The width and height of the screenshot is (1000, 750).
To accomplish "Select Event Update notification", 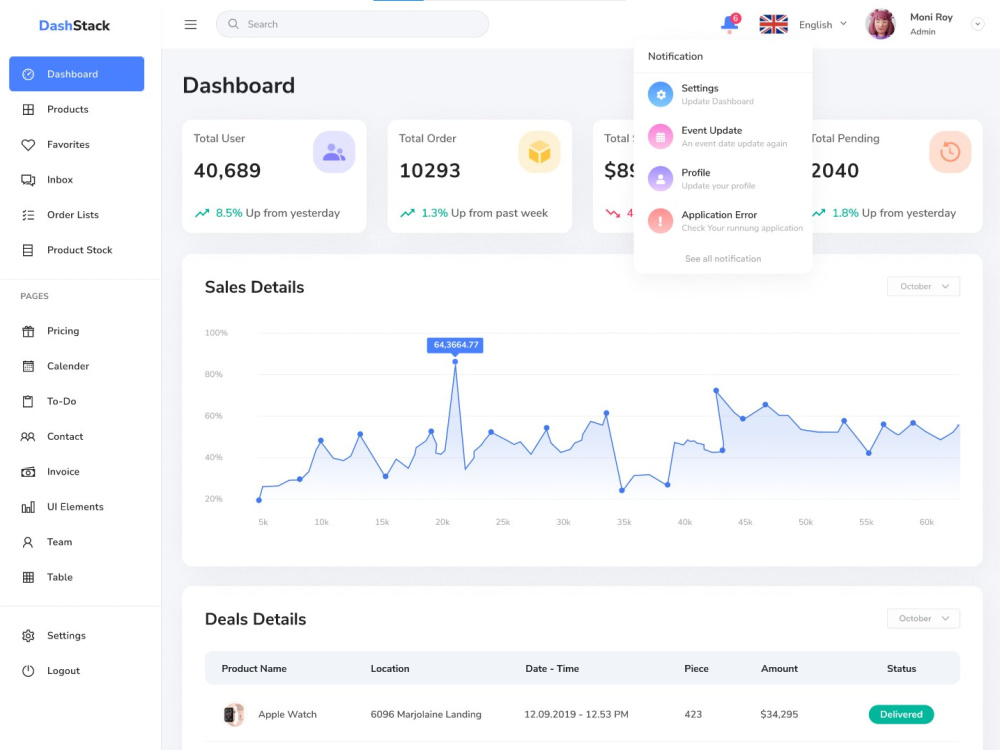I will [x=723, y=136].
